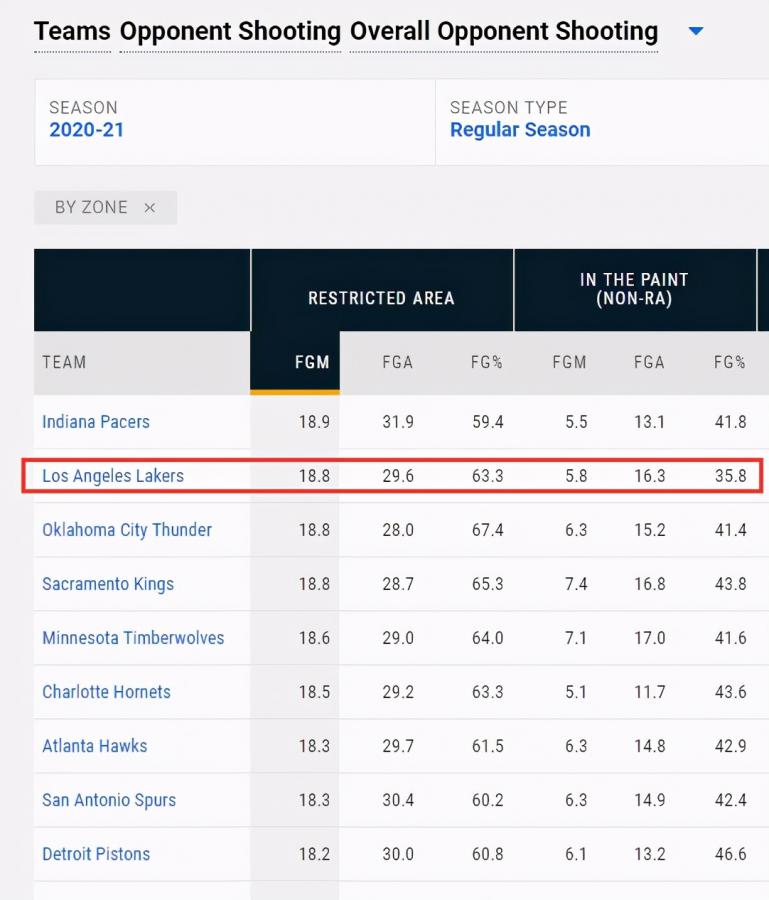Screen dimensions: 769x900
Task: Select Hawks restricted FGA value 29.7
Action: (398, 746)
